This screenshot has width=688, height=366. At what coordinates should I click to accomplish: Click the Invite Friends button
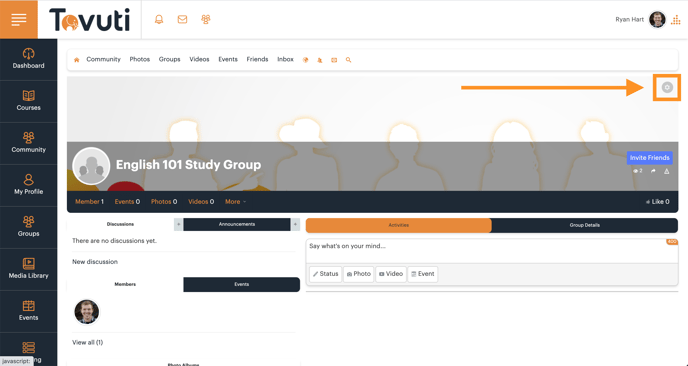point(649,158)
